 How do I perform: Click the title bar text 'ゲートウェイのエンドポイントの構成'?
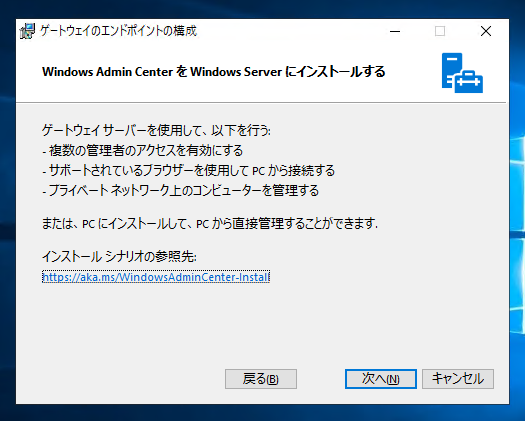(118, 31)
